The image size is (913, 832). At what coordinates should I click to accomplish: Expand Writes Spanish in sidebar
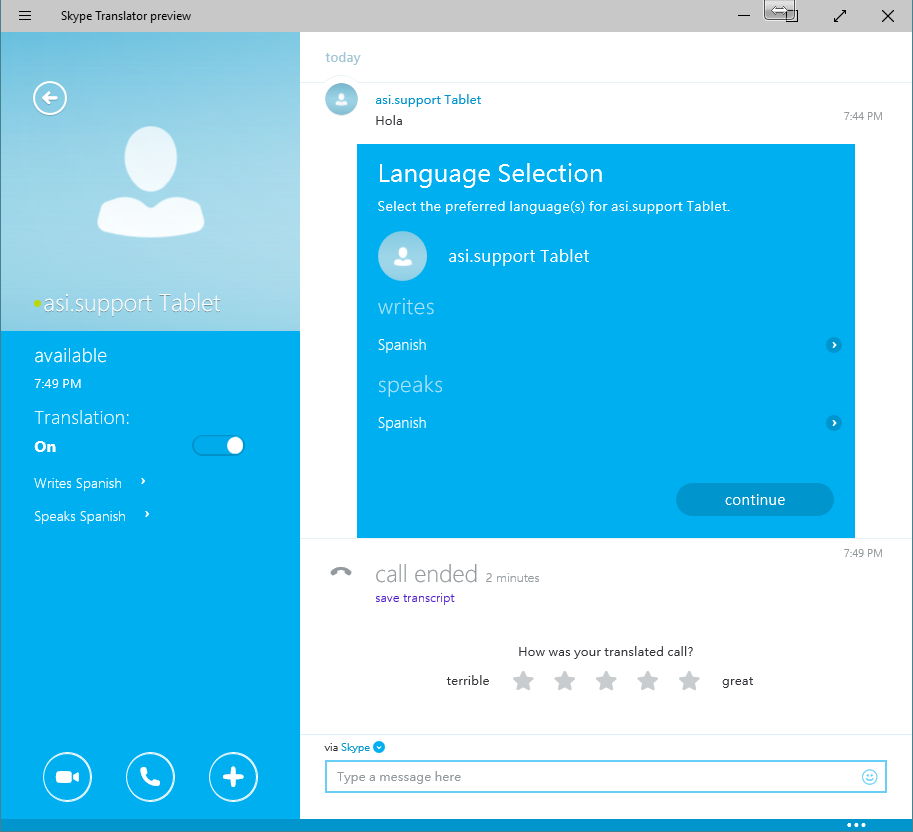(x=144, y=482)
